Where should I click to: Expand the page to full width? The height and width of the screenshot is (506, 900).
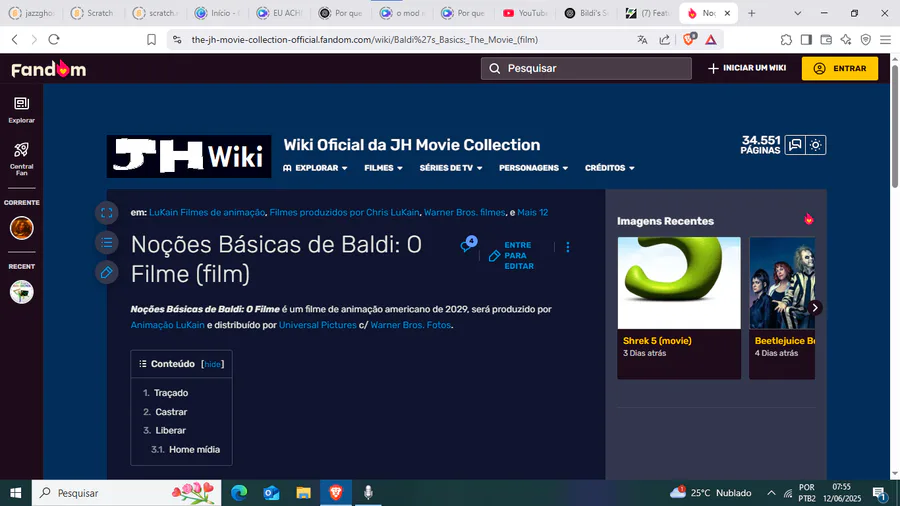(107, 213)
